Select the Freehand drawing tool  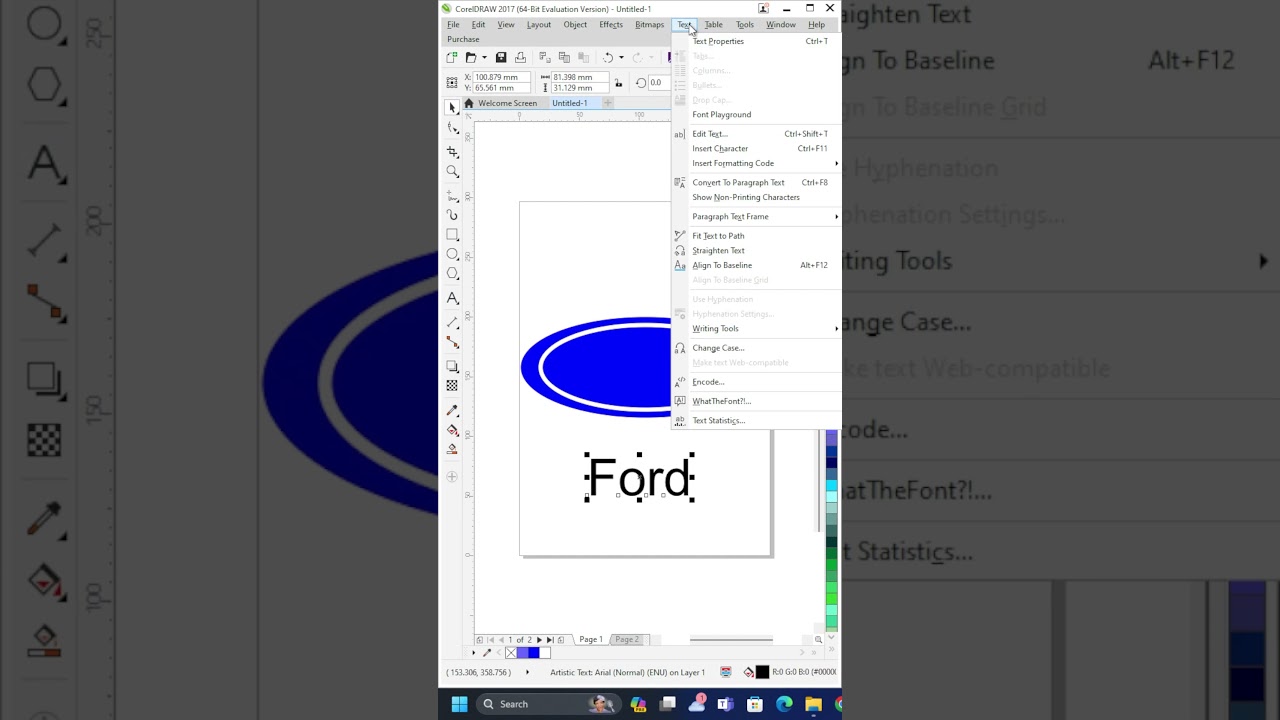pos(452,195)
